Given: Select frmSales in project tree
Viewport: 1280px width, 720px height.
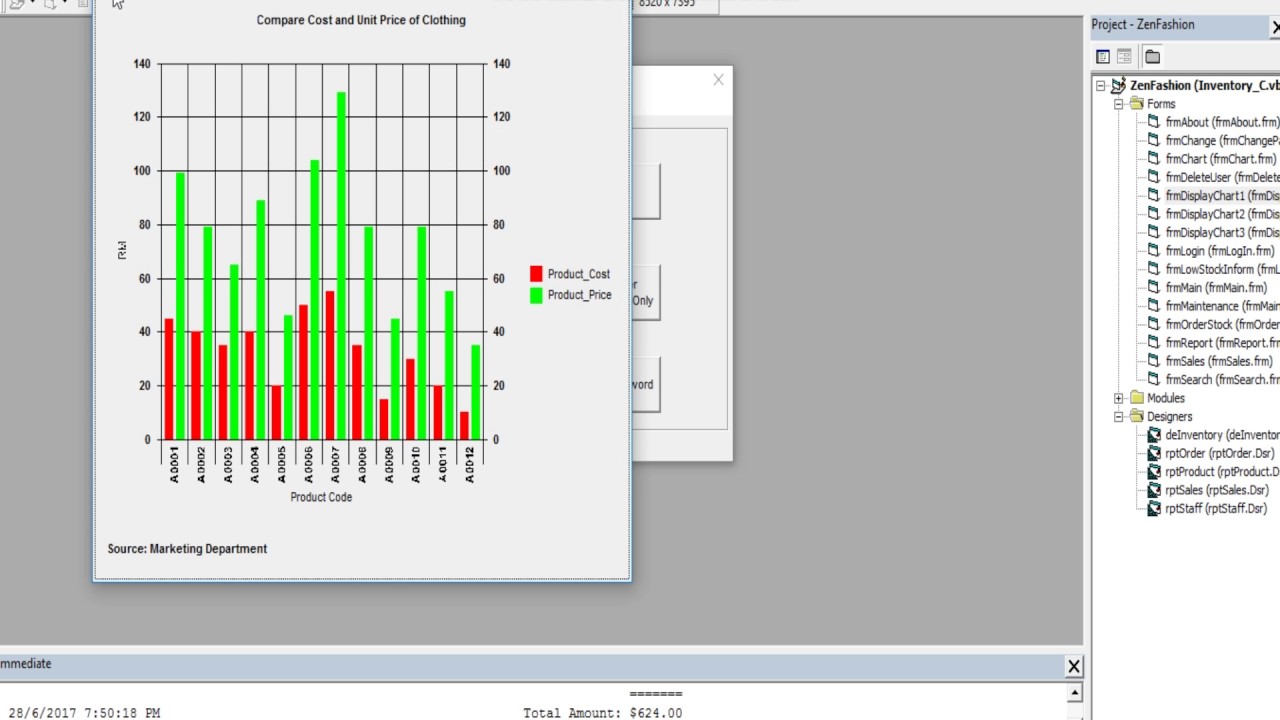Looking at the screenshot, I should click(x=1219, y=361).
